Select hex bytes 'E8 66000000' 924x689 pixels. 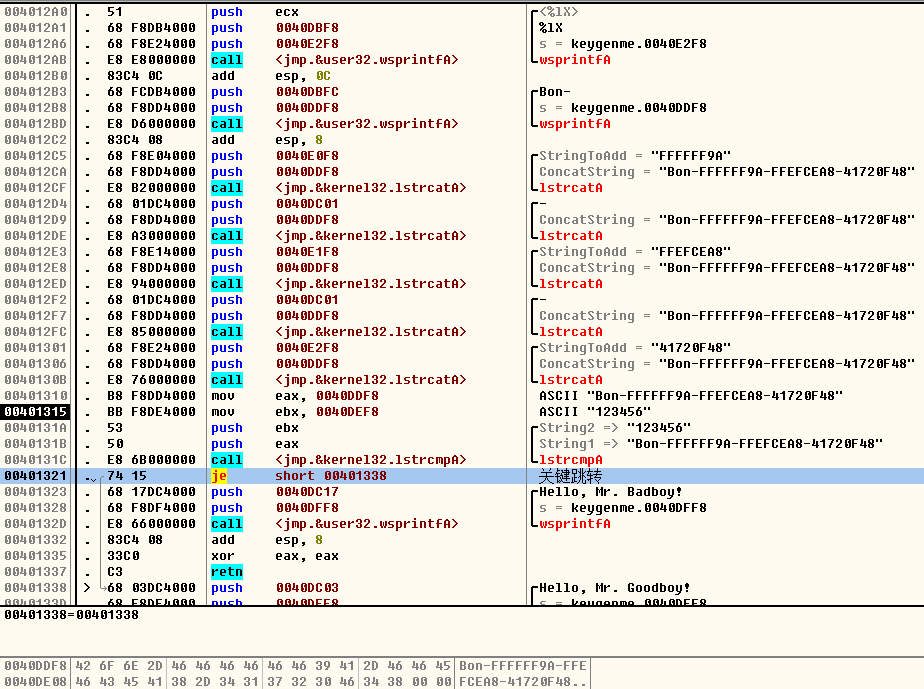(x=151, y=523)
